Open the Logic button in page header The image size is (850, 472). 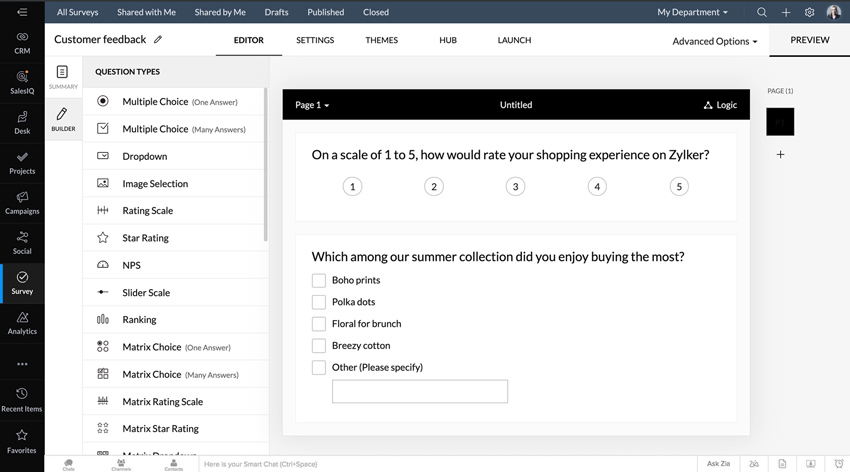(x=720, y=105)
